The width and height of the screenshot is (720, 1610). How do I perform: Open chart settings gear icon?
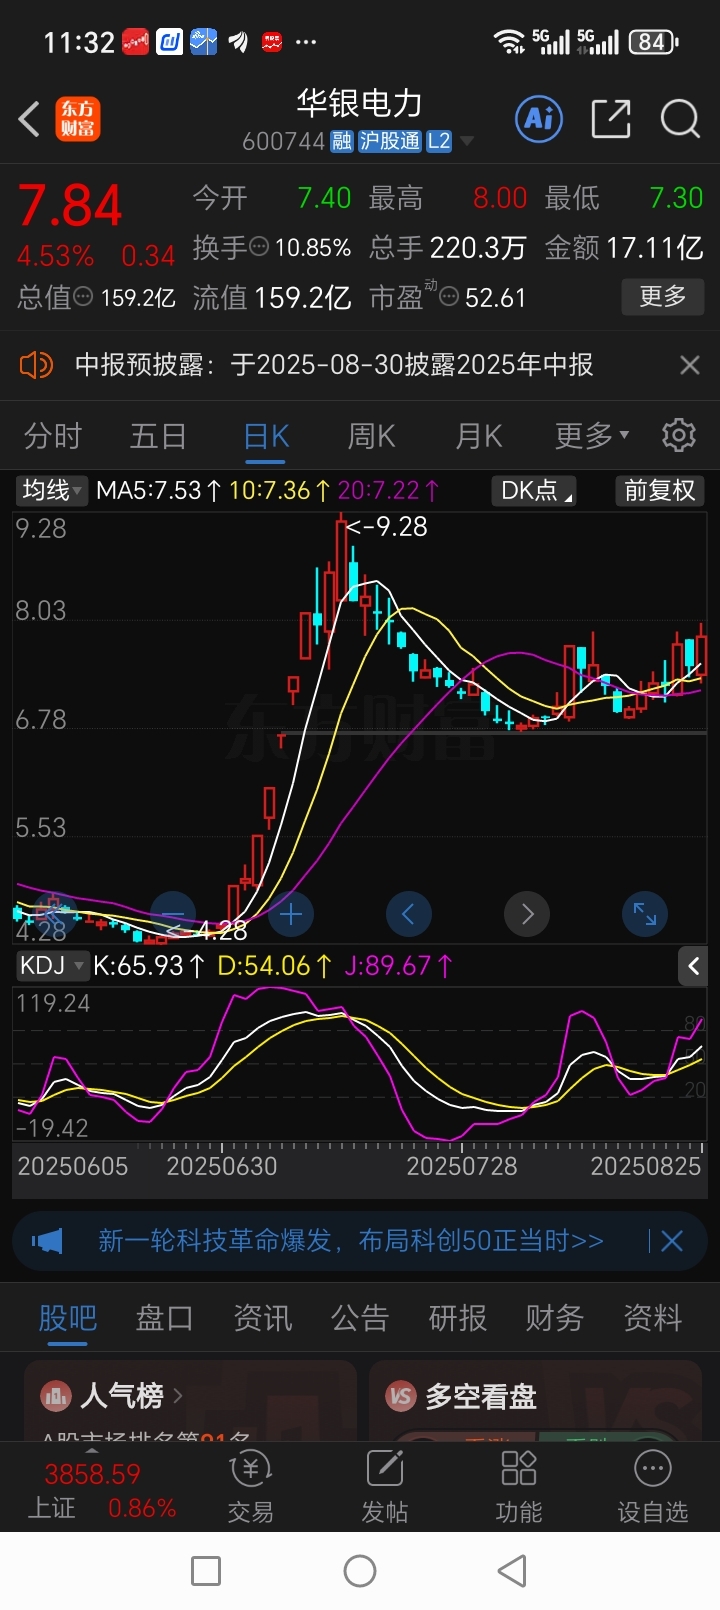[x=679, y=435]
